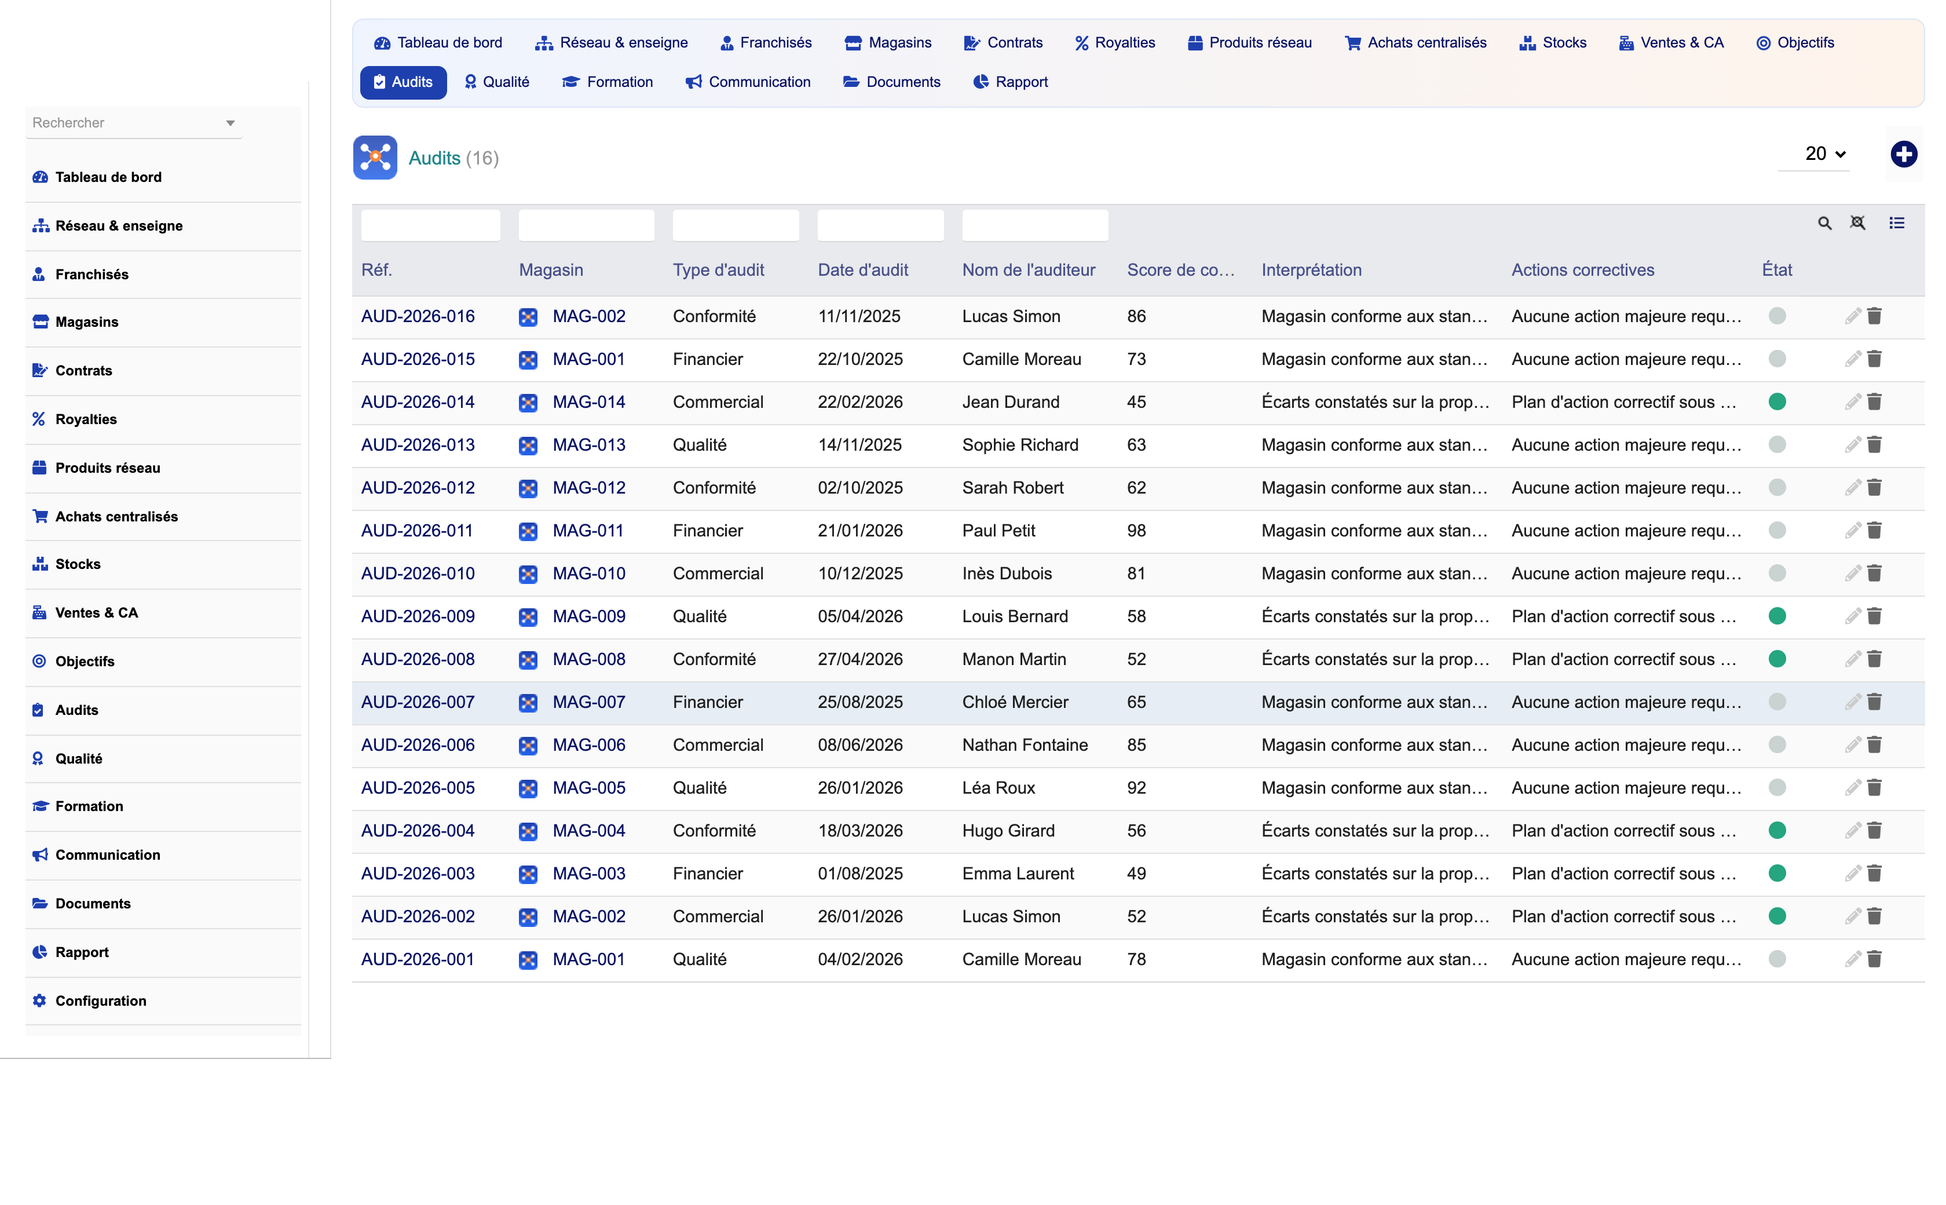Open audit link AUD-2026-011
Viewport: 1946px width, 1205px height.
coord(417,531)
